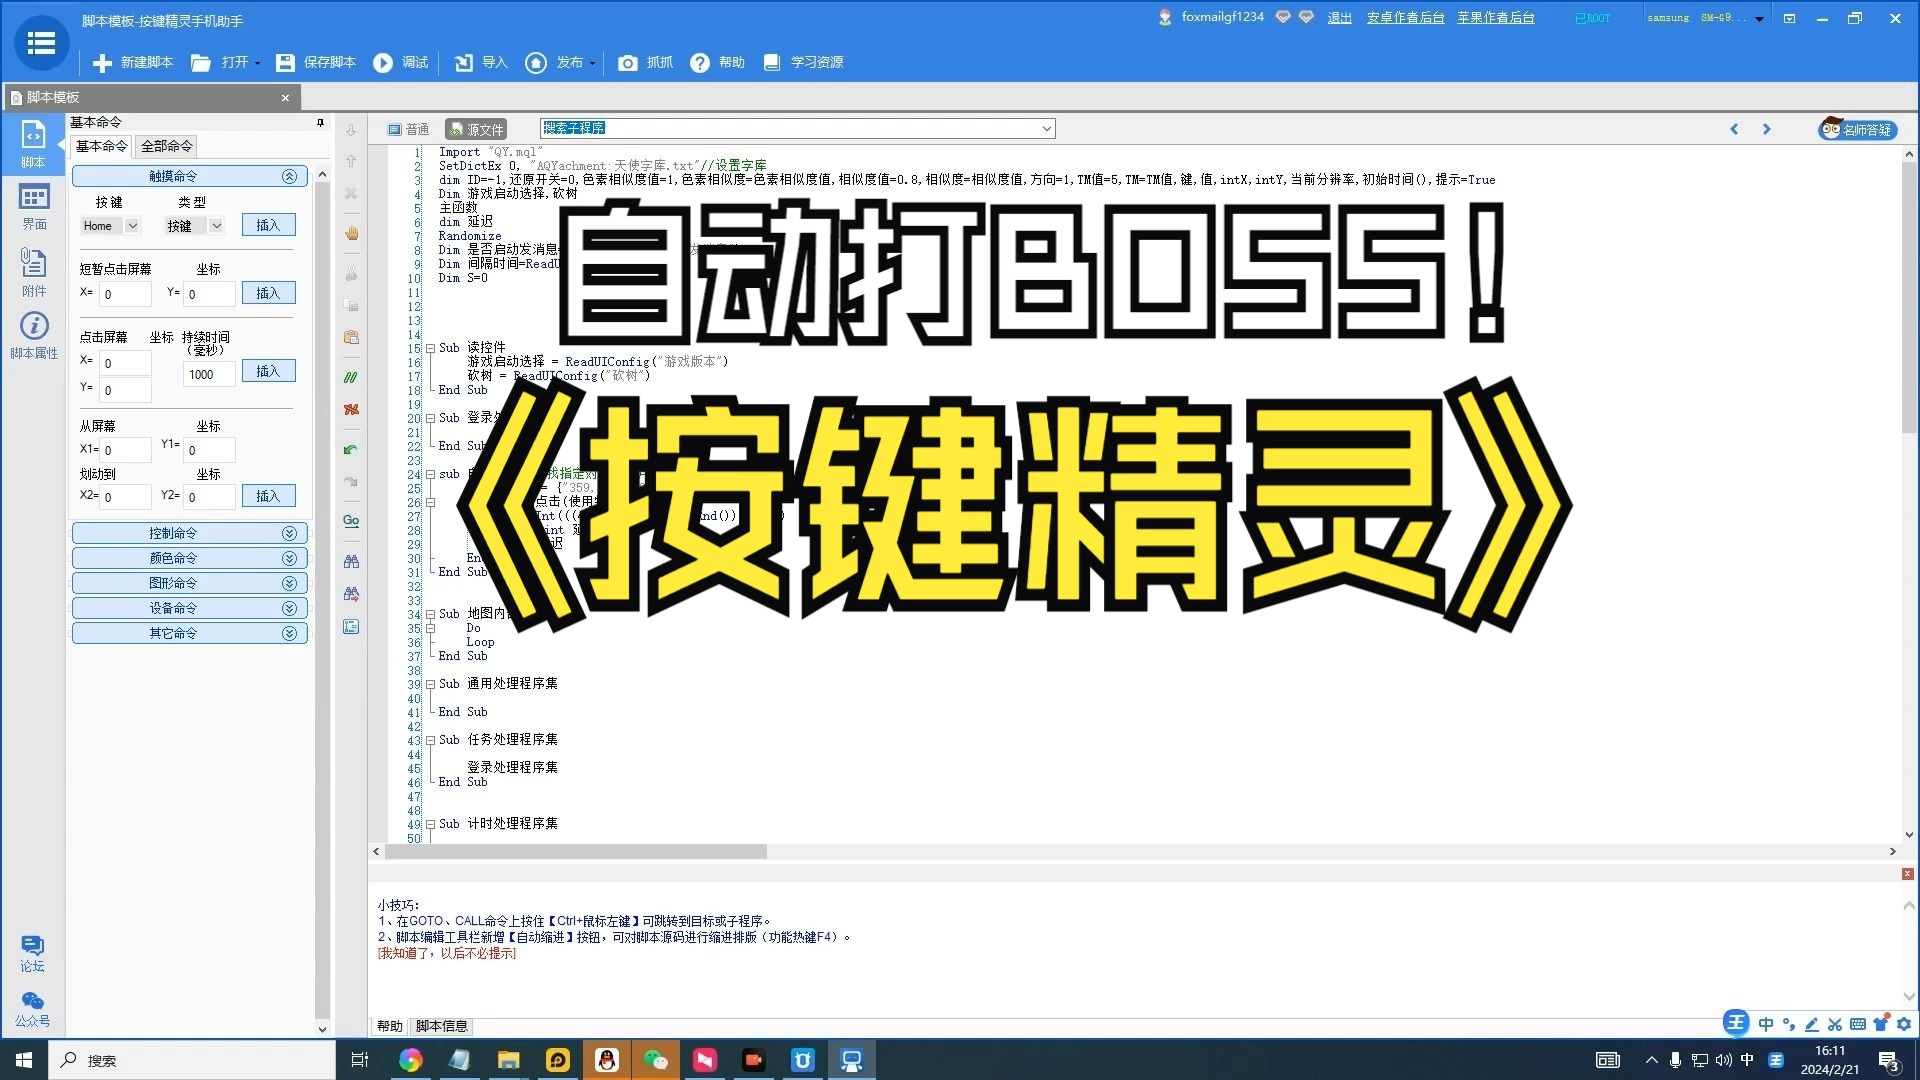Click the form list icon below the binoculars
The image size is (1920, 1080).
351,627
